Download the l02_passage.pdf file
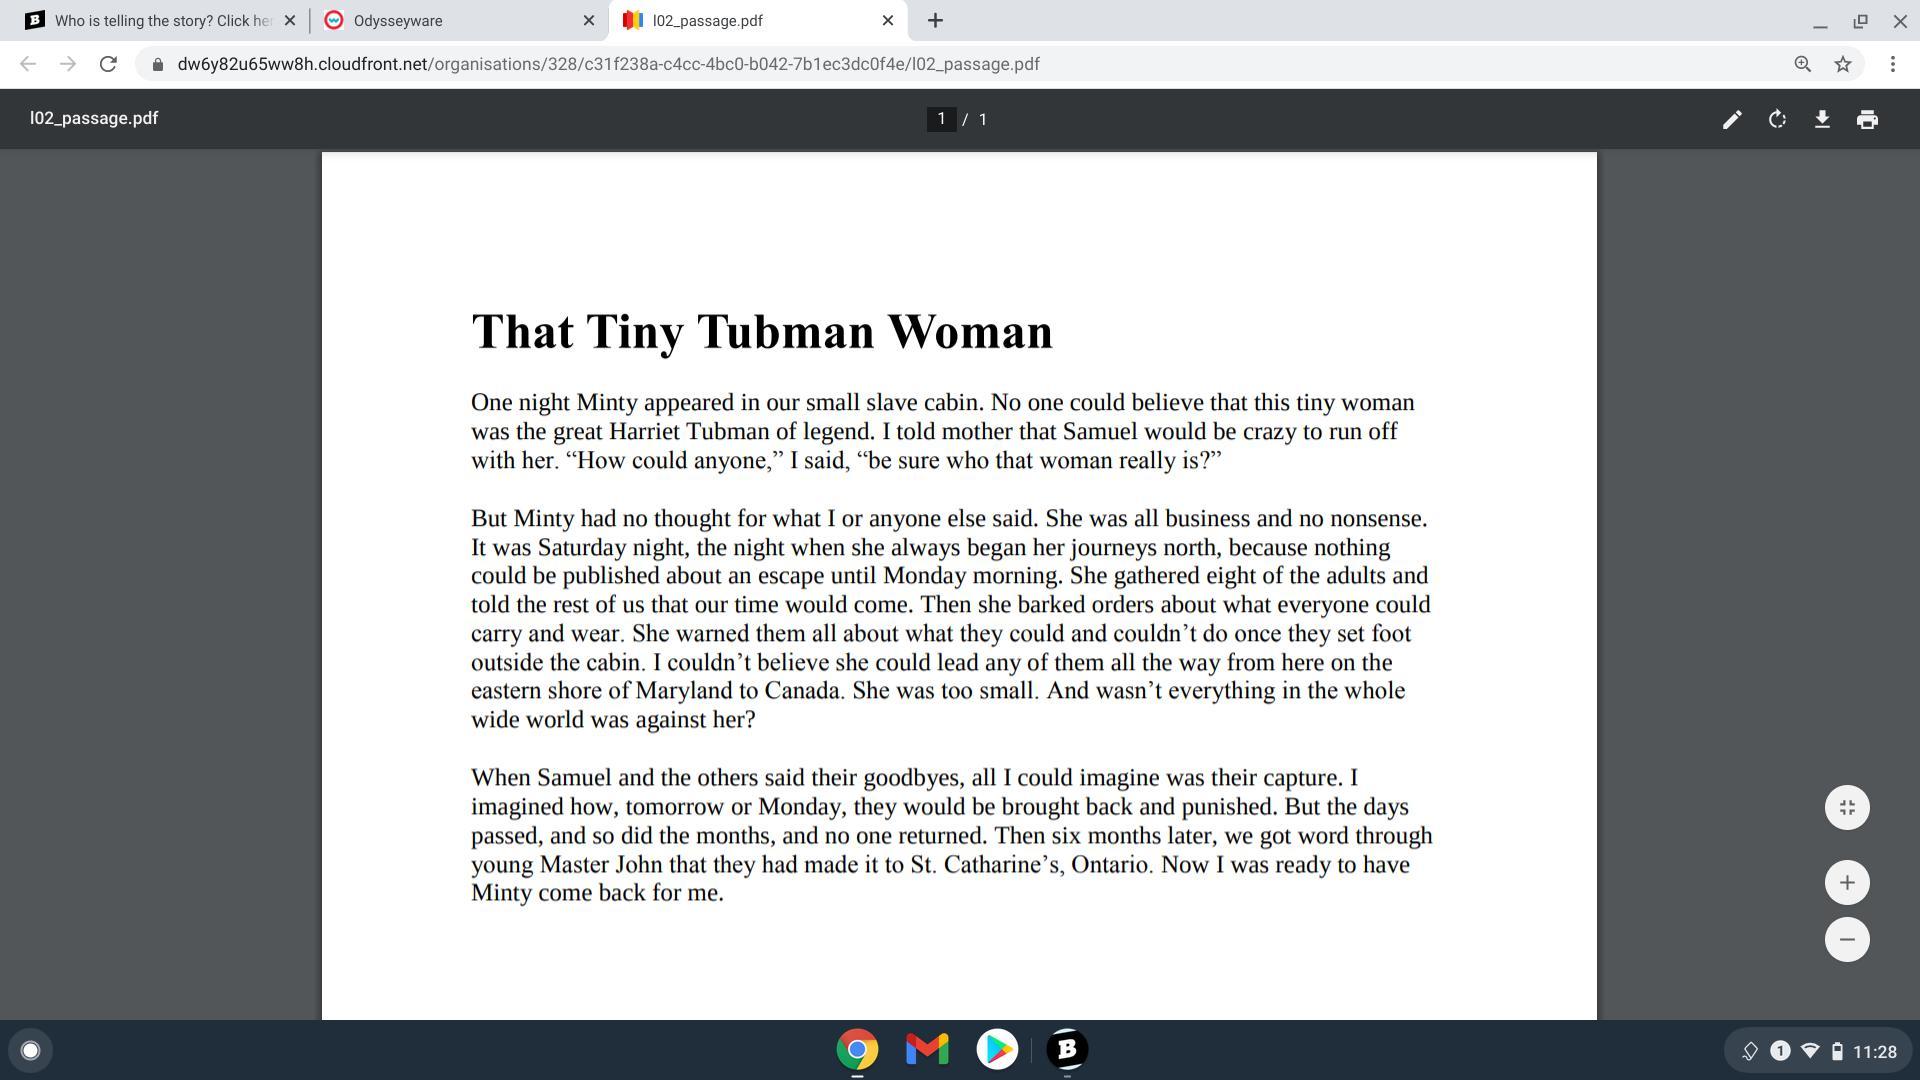Screen dimensions: 1920x1080 tap(1822, 119)
